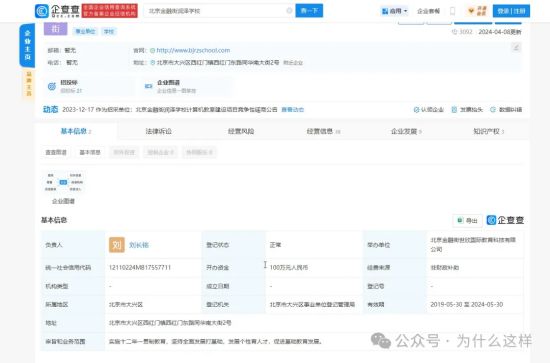Click the 导出 export button
The image size is (550, 363).
click(x=468, y=221)
